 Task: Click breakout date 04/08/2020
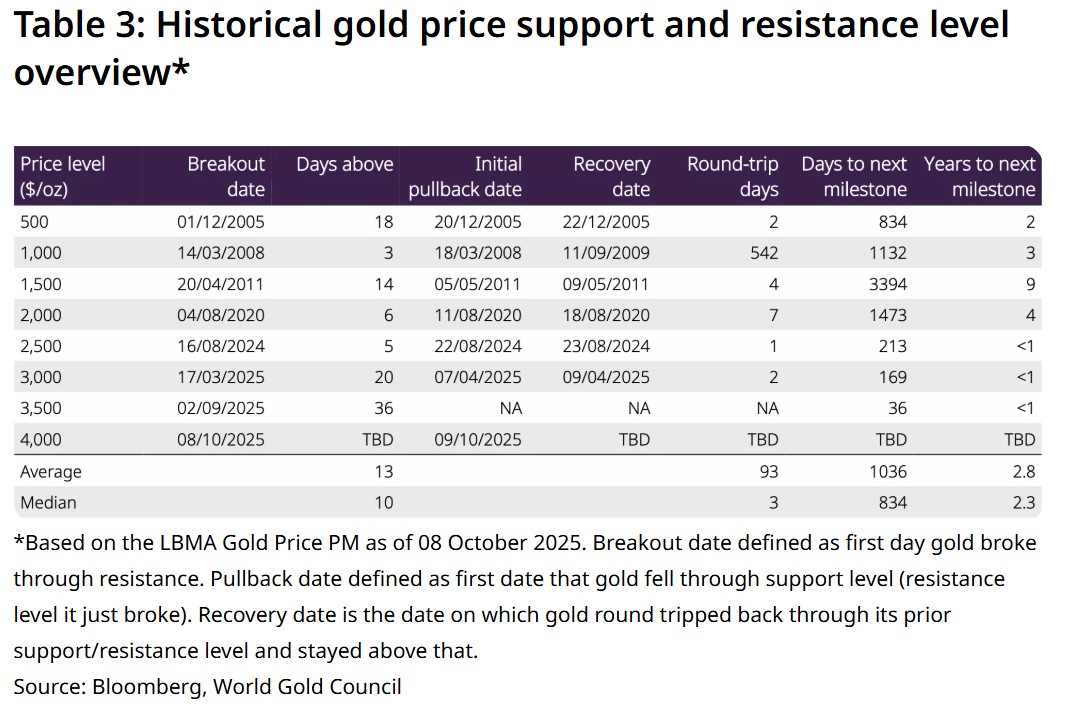click(x=221, y=315)
